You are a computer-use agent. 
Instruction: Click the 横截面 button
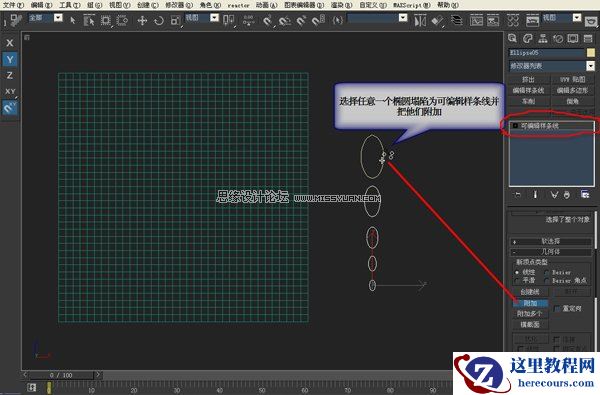point(530,325)
